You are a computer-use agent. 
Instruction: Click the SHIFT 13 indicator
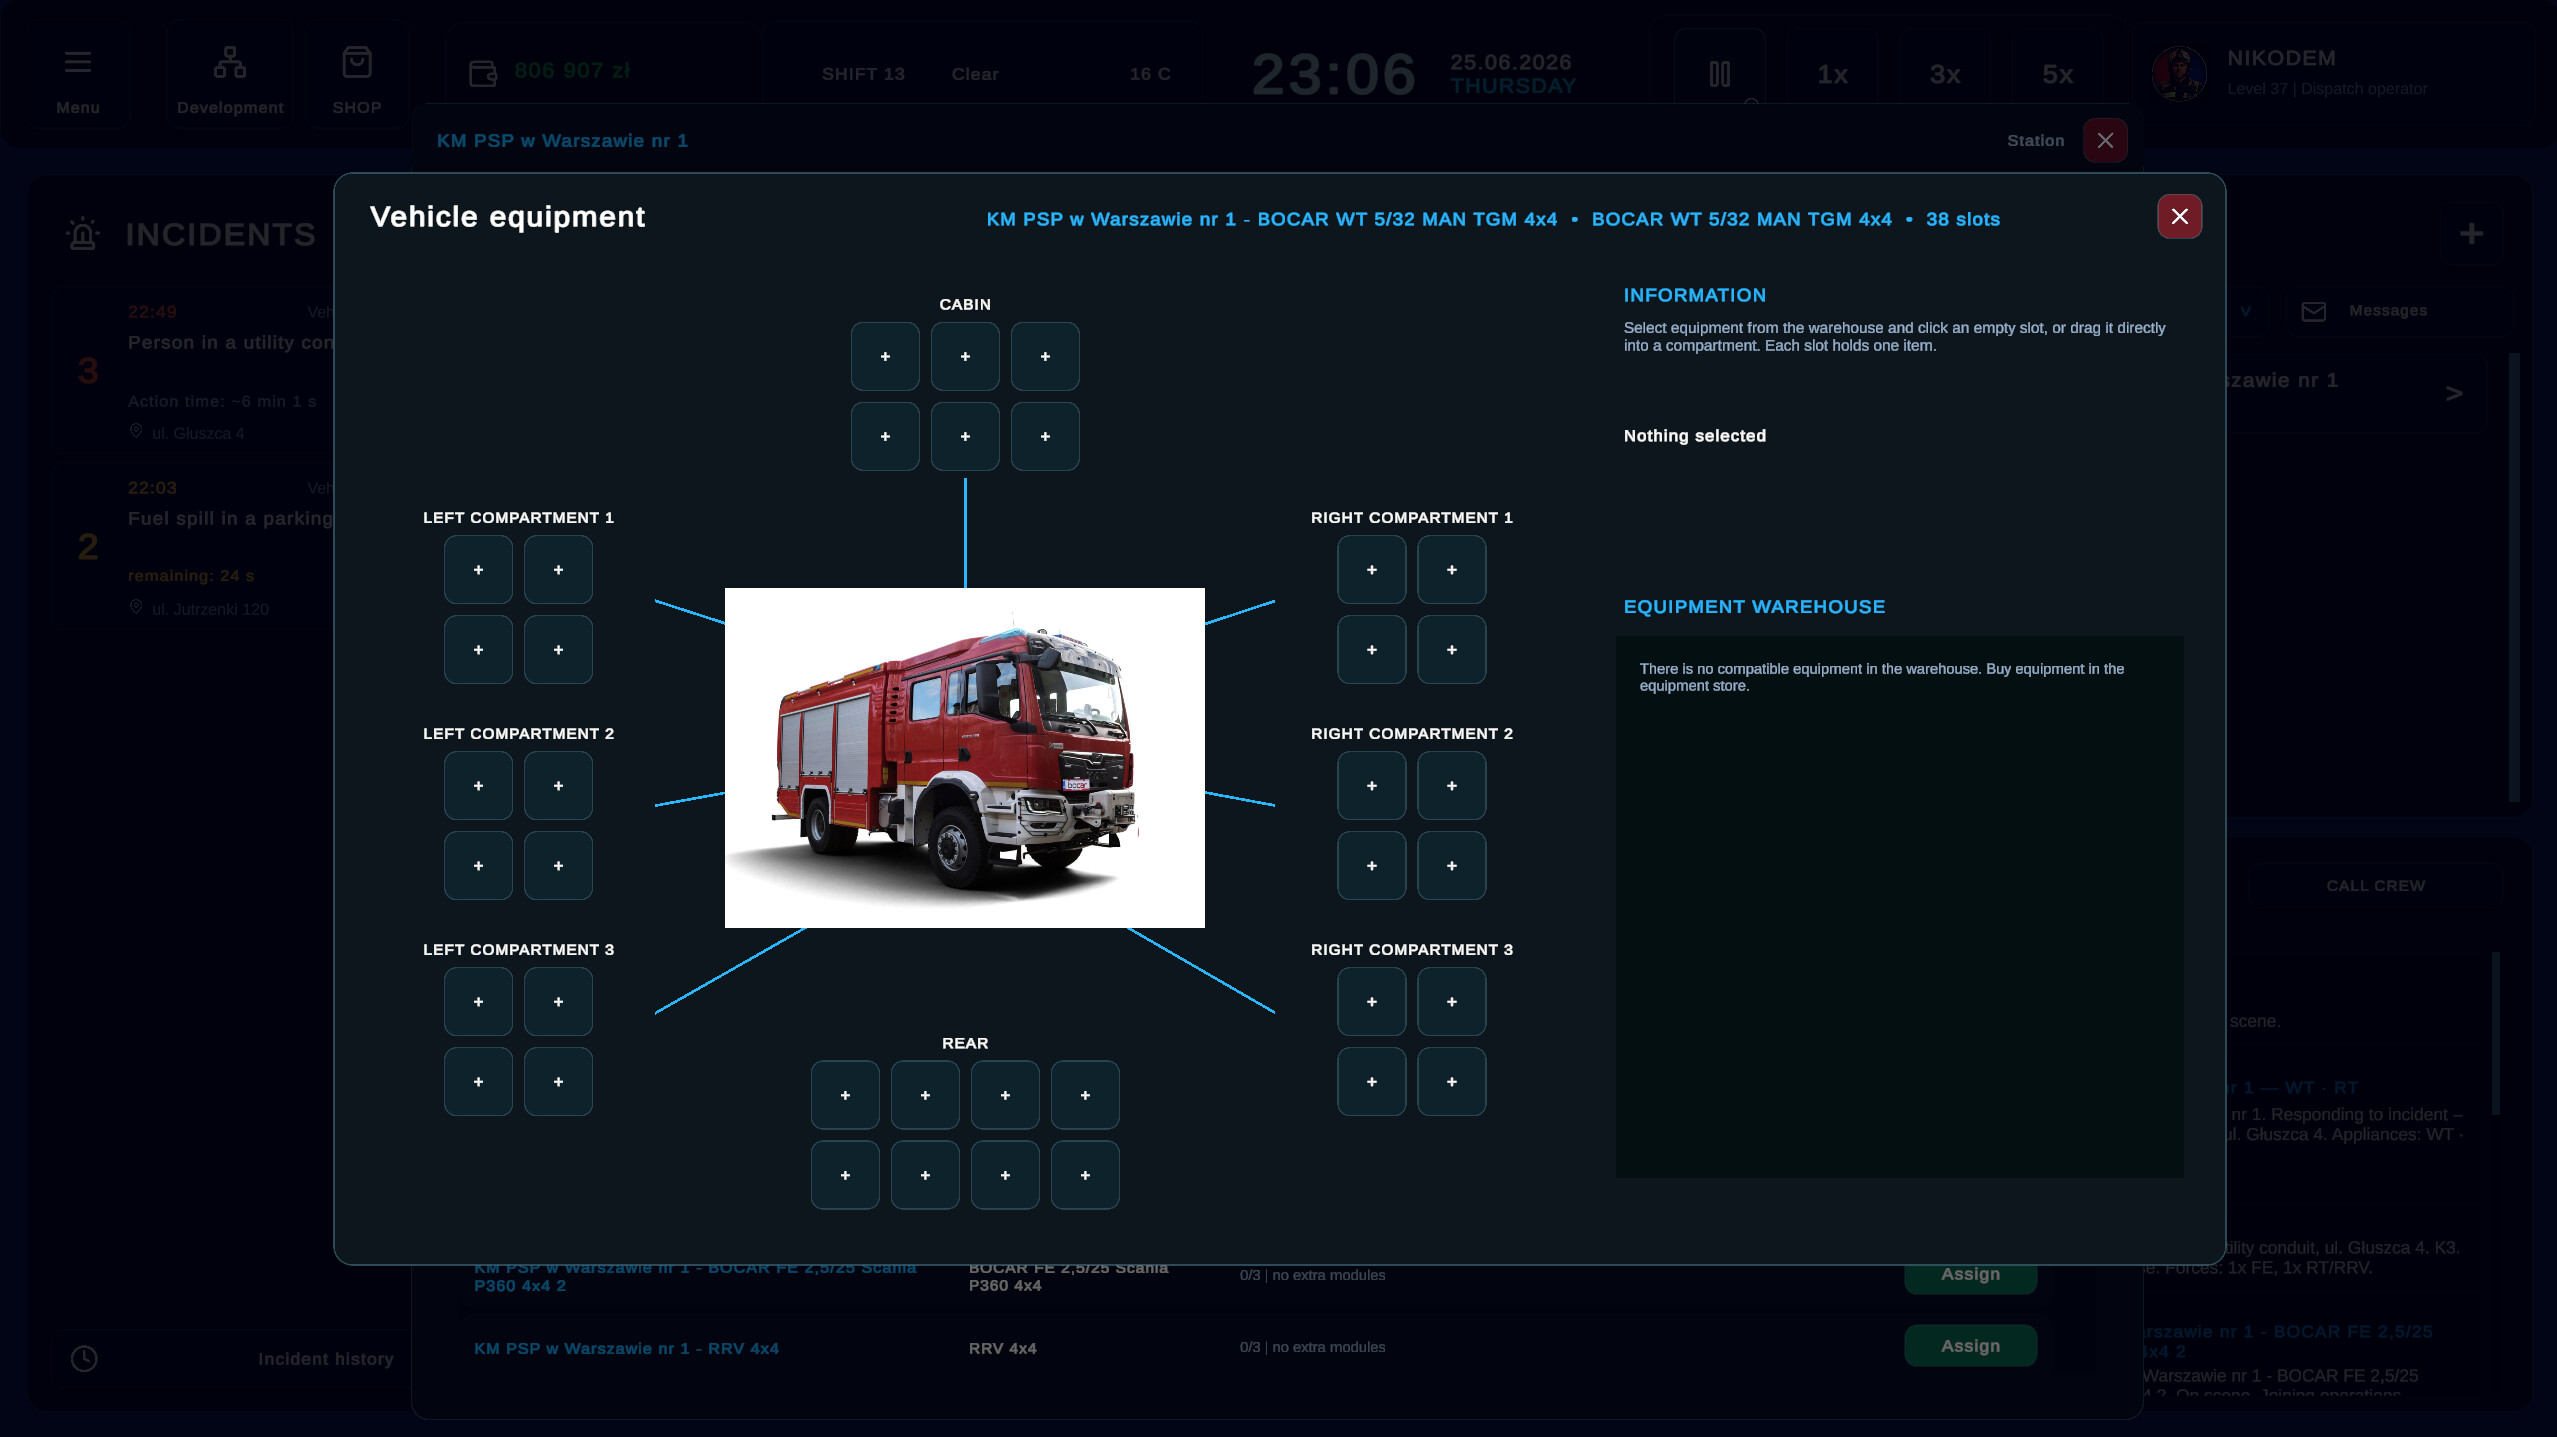point(863,74)
